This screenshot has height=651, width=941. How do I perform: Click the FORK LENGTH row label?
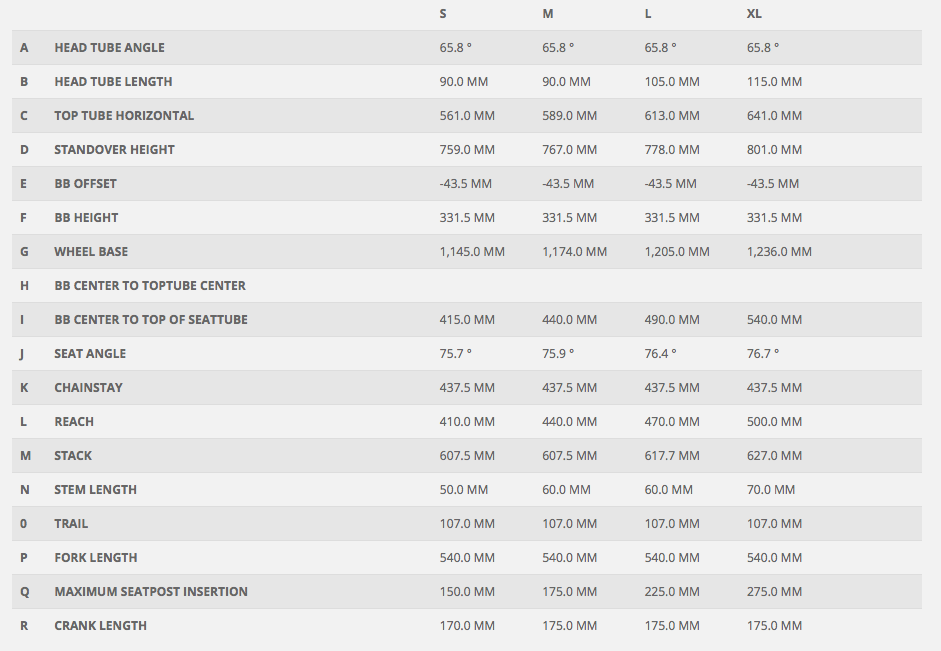click(x=96, y=558)
